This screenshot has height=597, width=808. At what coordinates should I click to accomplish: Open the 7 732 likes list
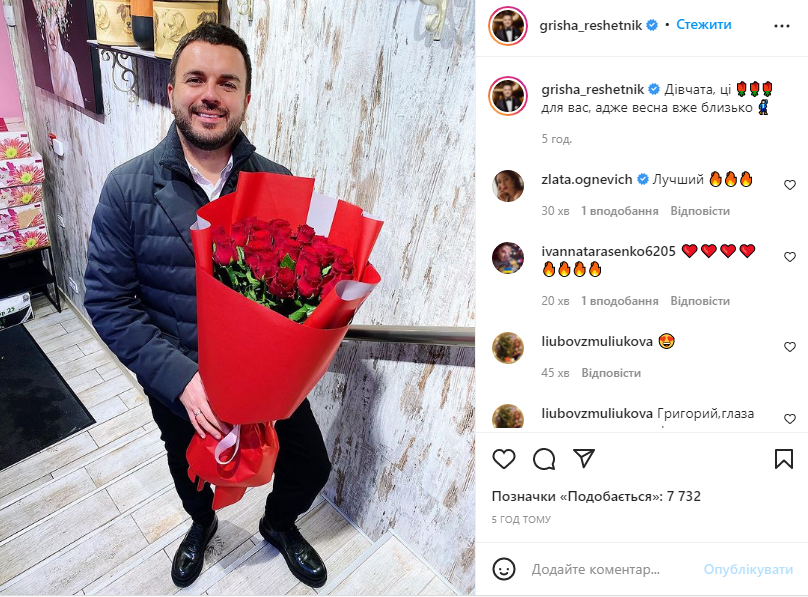(596, 497)
